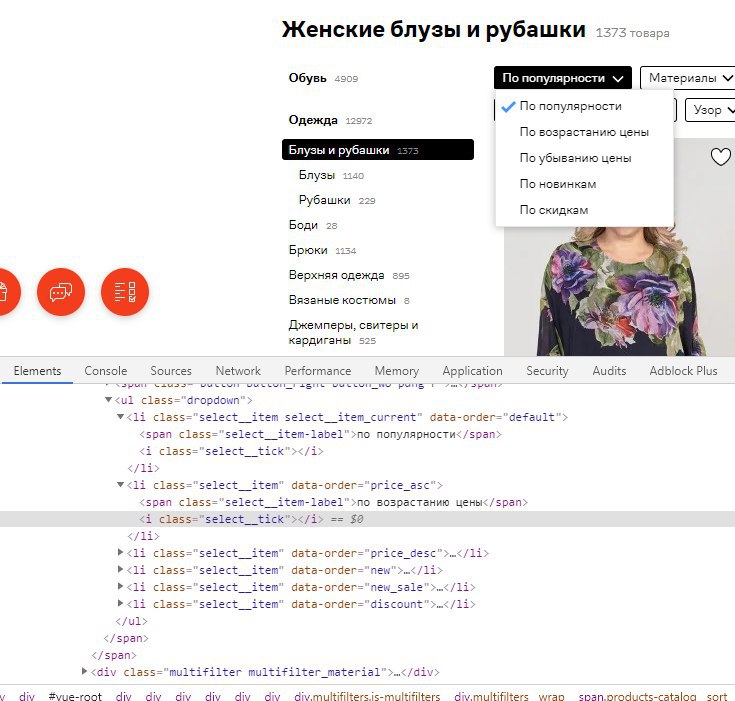Expand the li data-order new_sale node

point(120,587)
